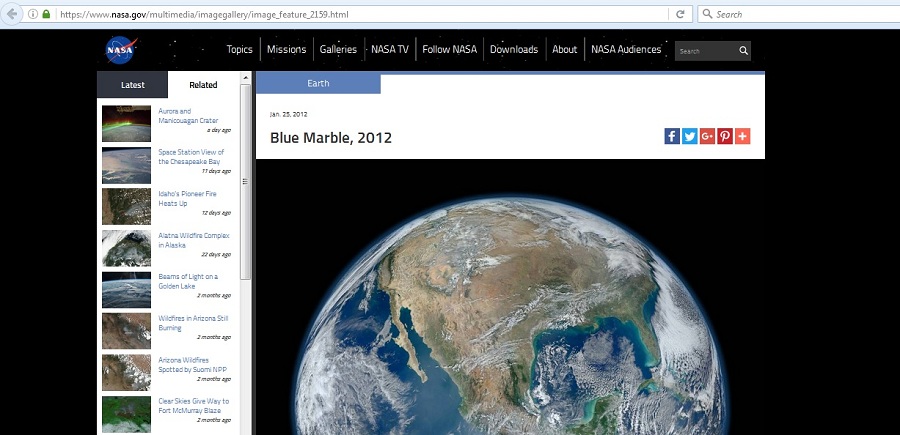The image size is (900, 435).
Task: Click the '12 days ago' timestamp
Action: click(x=216, y=213)
